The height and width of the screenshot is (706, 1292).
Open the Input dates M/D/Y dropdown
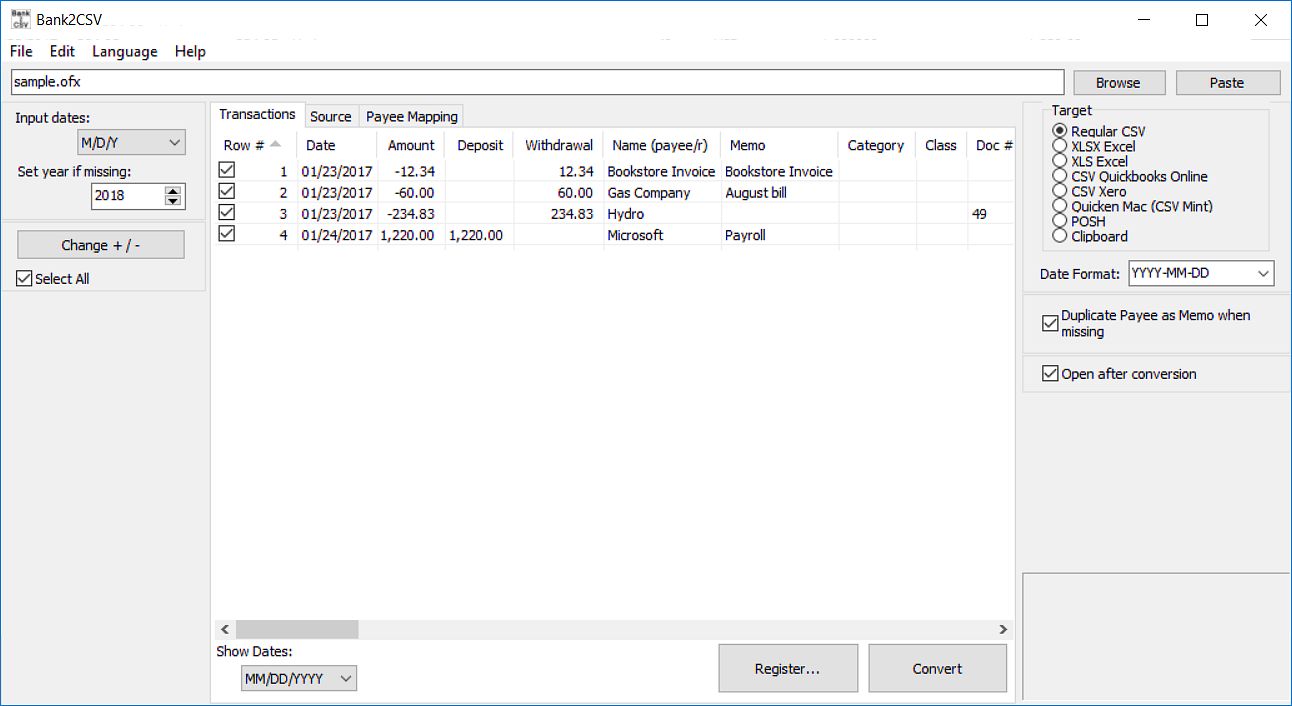tap(131, 143)
